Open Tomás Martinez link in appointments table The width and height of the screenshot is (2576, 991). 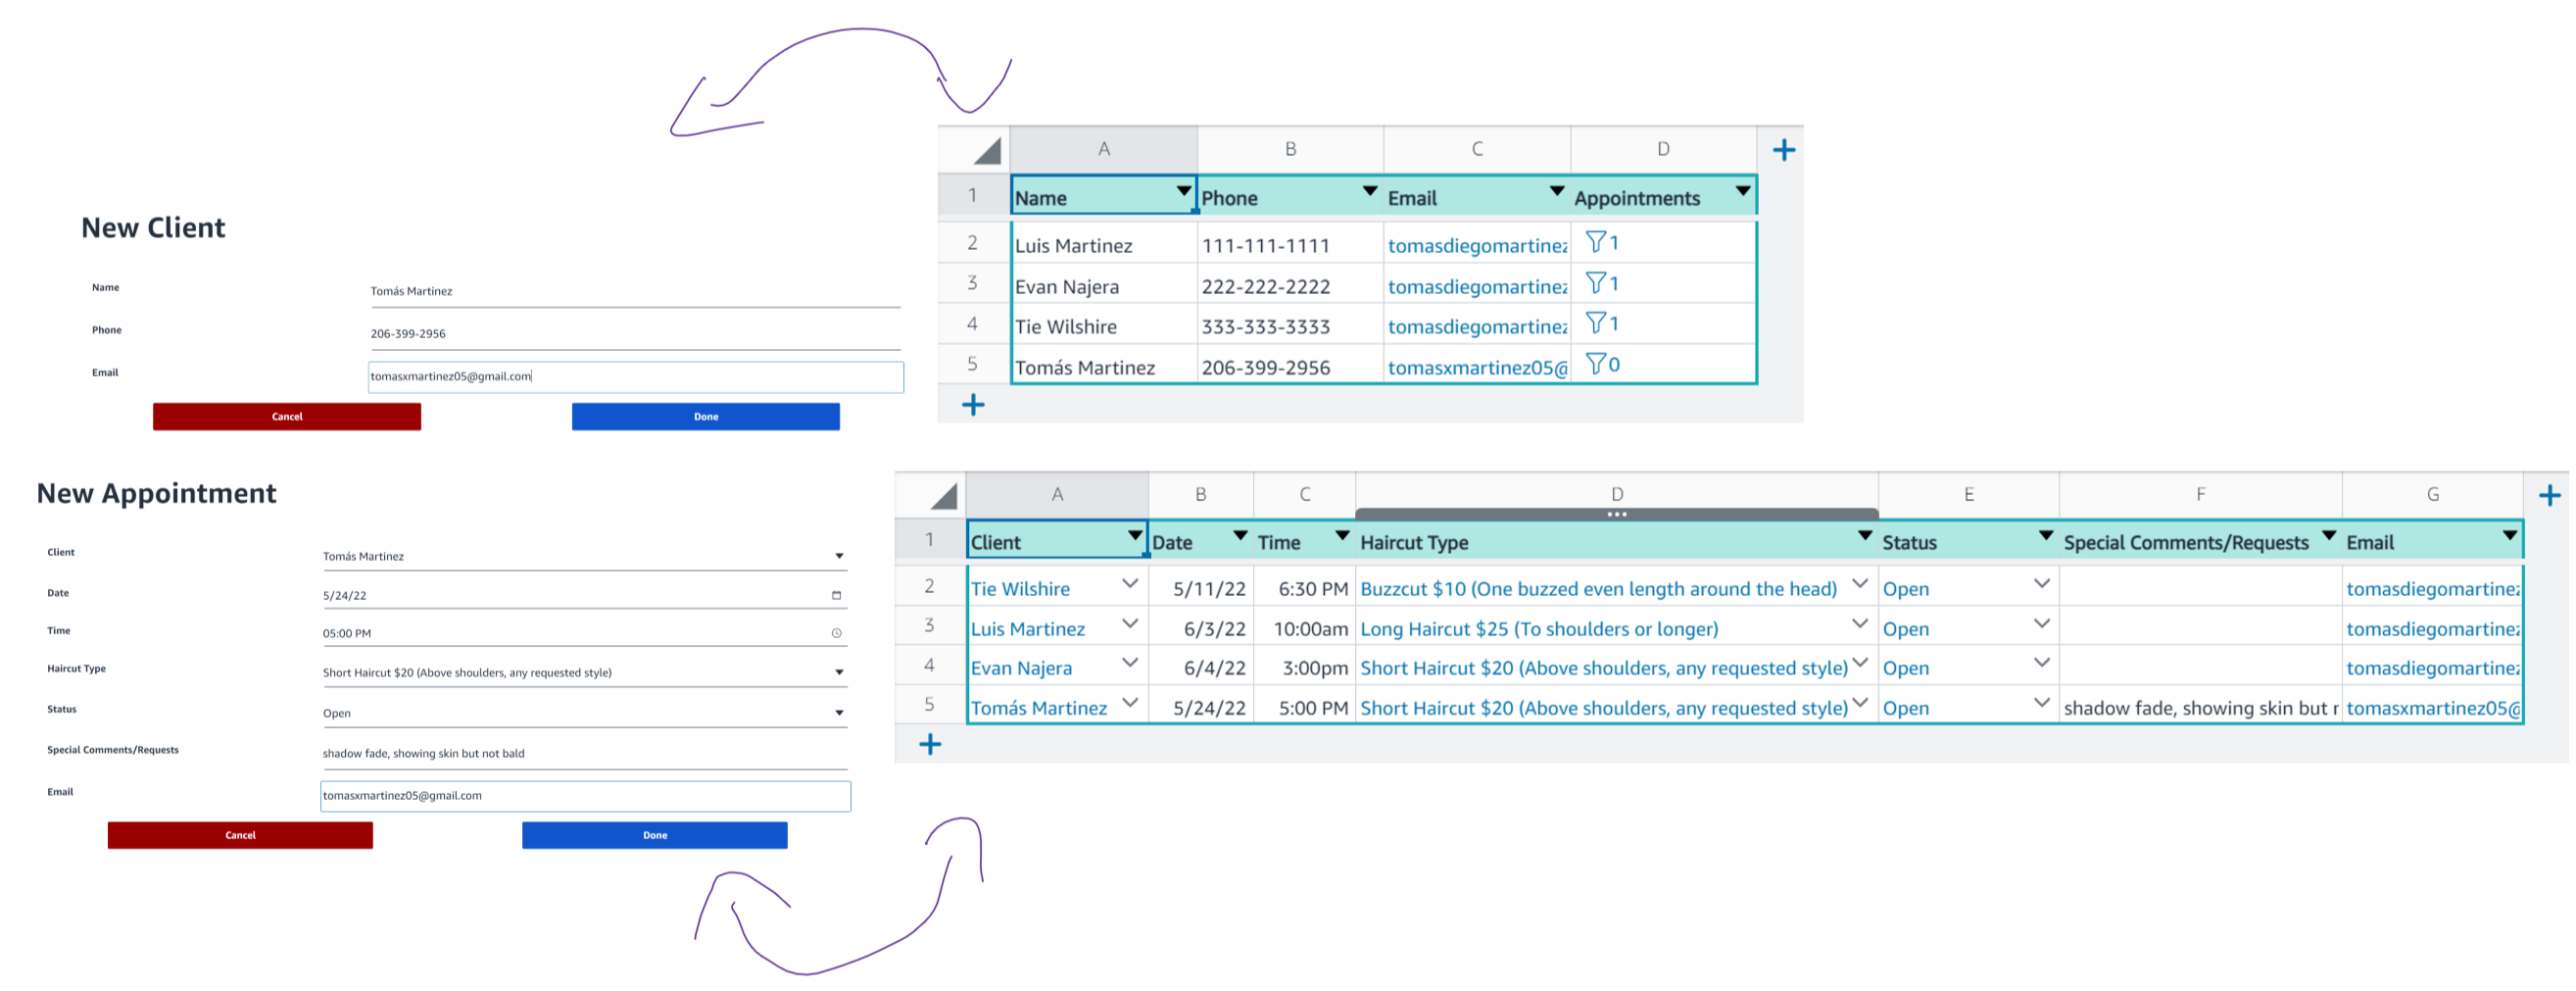(1039, 708)
